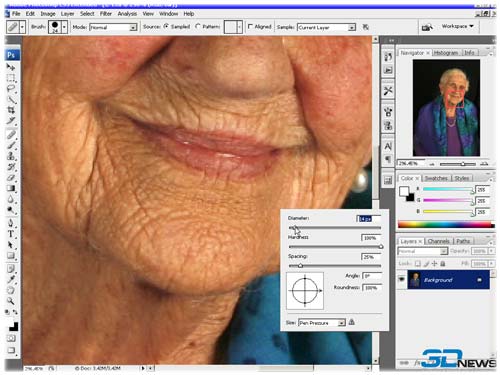Open the Filter menu

106,14
